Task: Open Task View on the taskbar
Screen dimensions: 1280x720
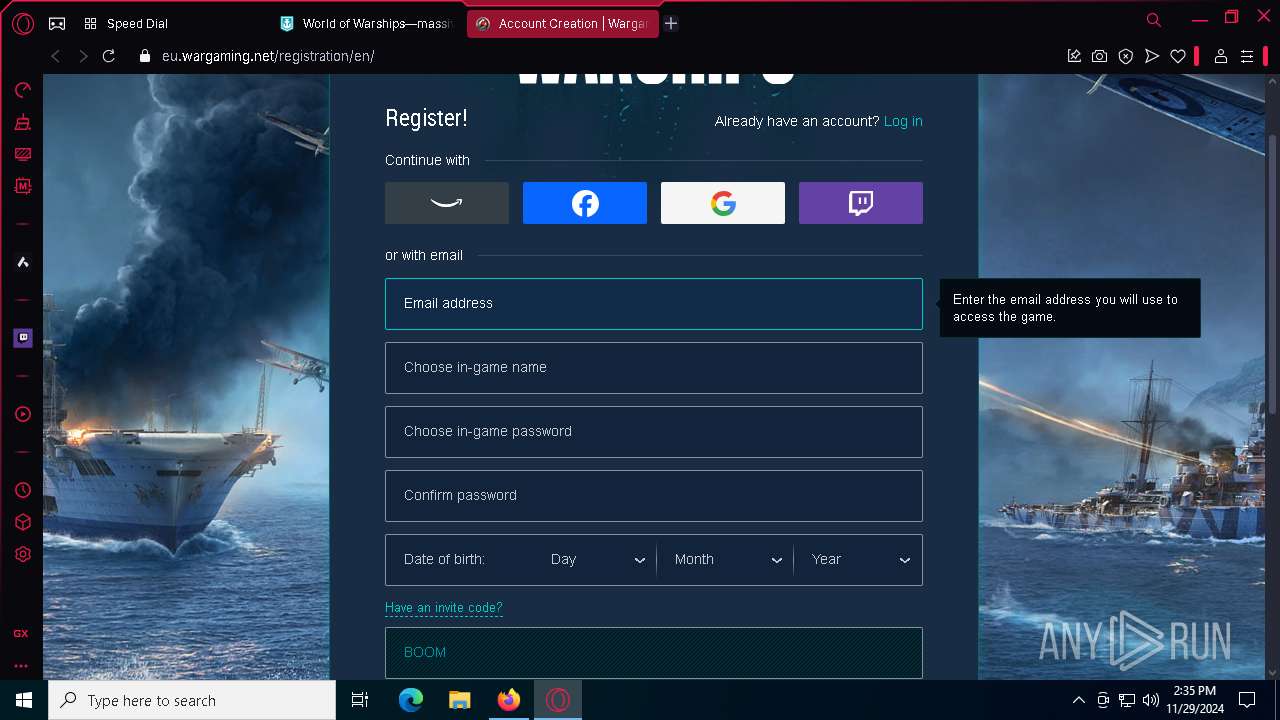Action: [360, 700]
